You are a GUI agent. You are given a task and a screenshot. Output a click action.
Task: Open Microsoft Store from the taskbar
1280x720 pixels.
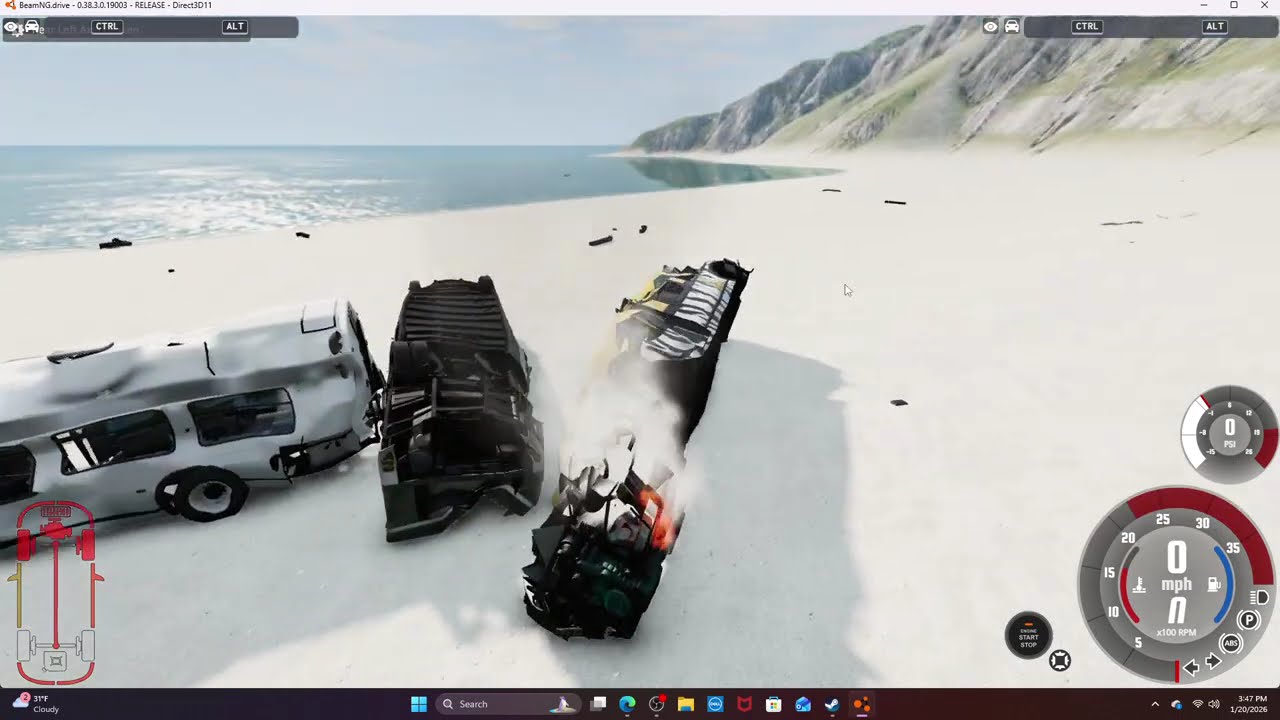click(x=773, y=704)
